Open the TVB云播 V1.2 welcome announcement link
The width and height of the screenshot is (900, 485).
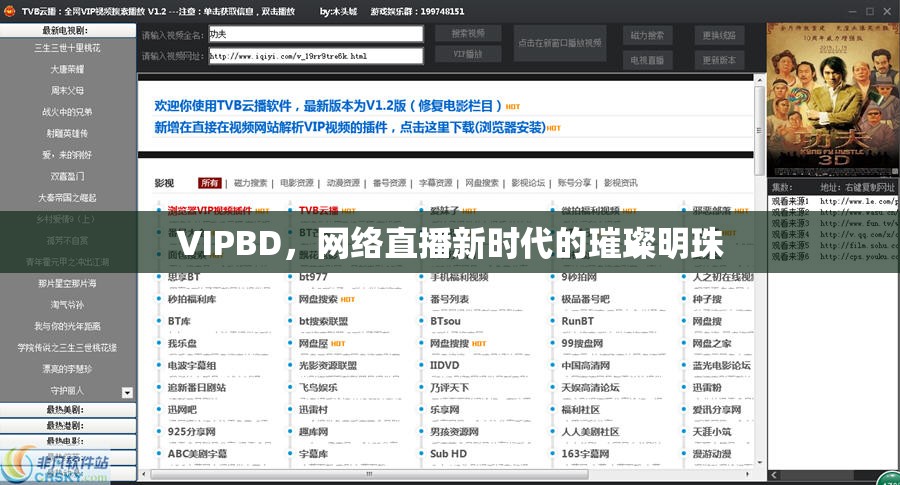pyautogui.click(x=328, y=106)
